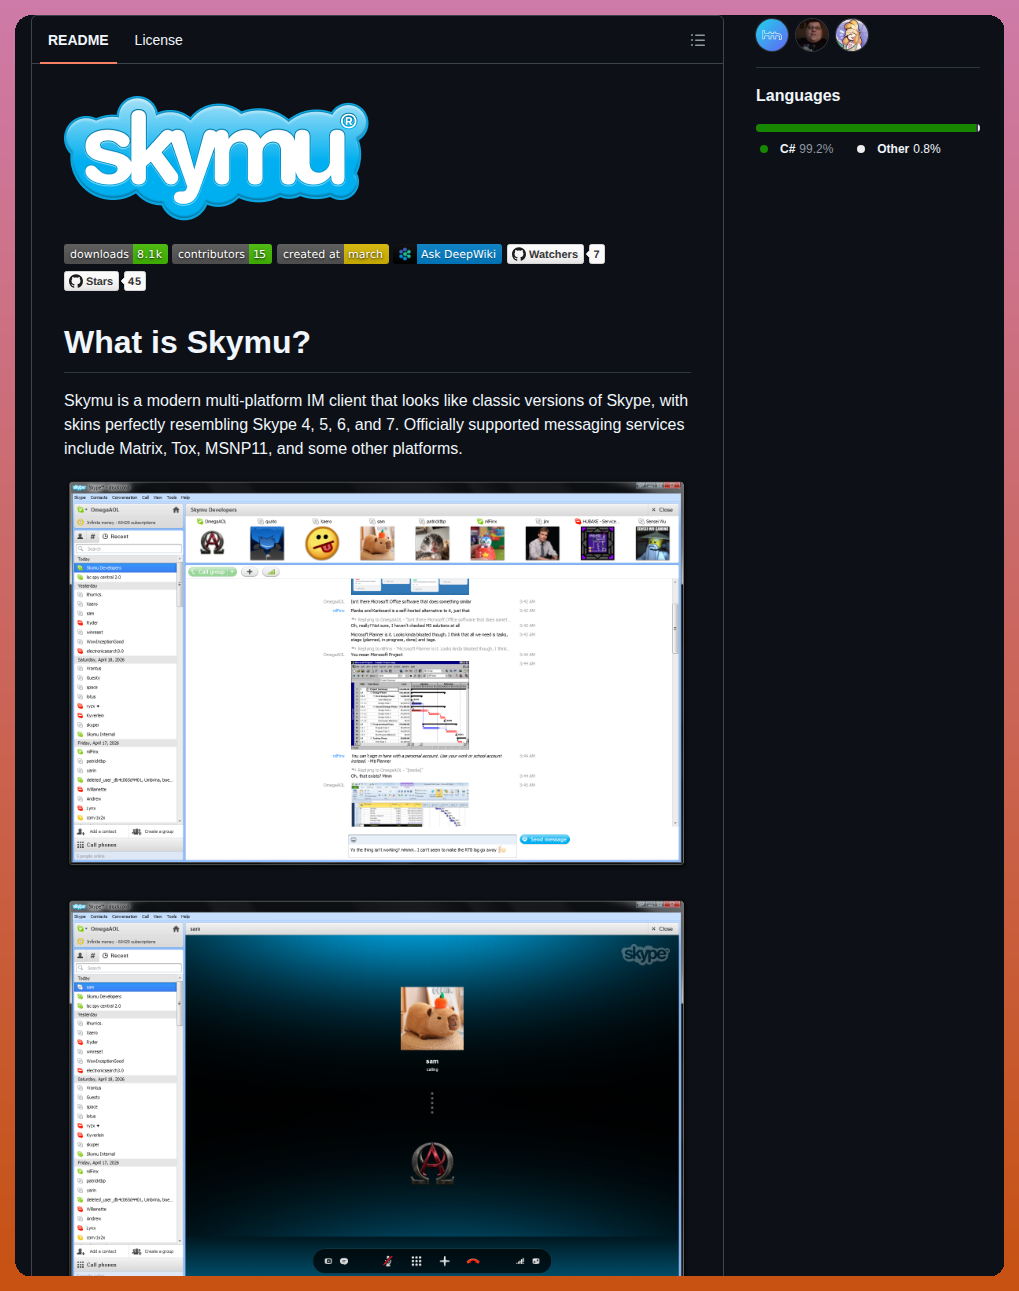Open the blue contributor avatar

tap(772, 35)
